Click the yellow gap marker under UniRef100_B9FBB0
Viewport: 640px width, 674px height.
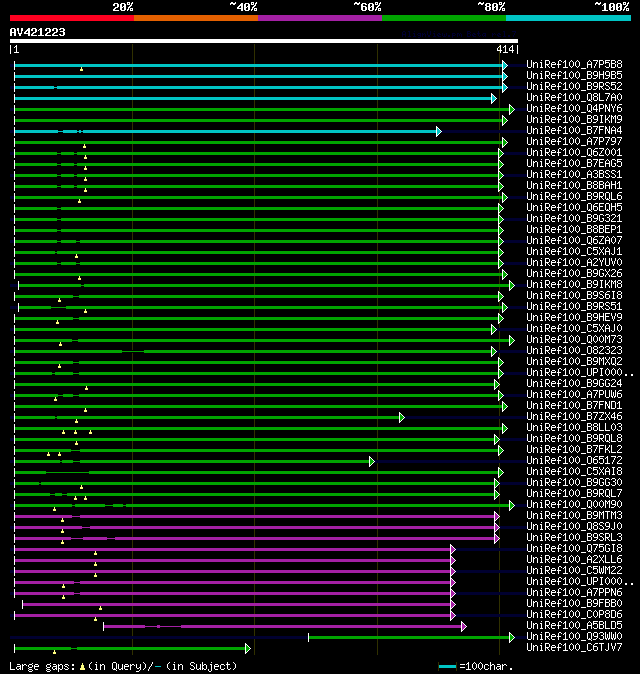pyautogui.click(x=101, y=608)
